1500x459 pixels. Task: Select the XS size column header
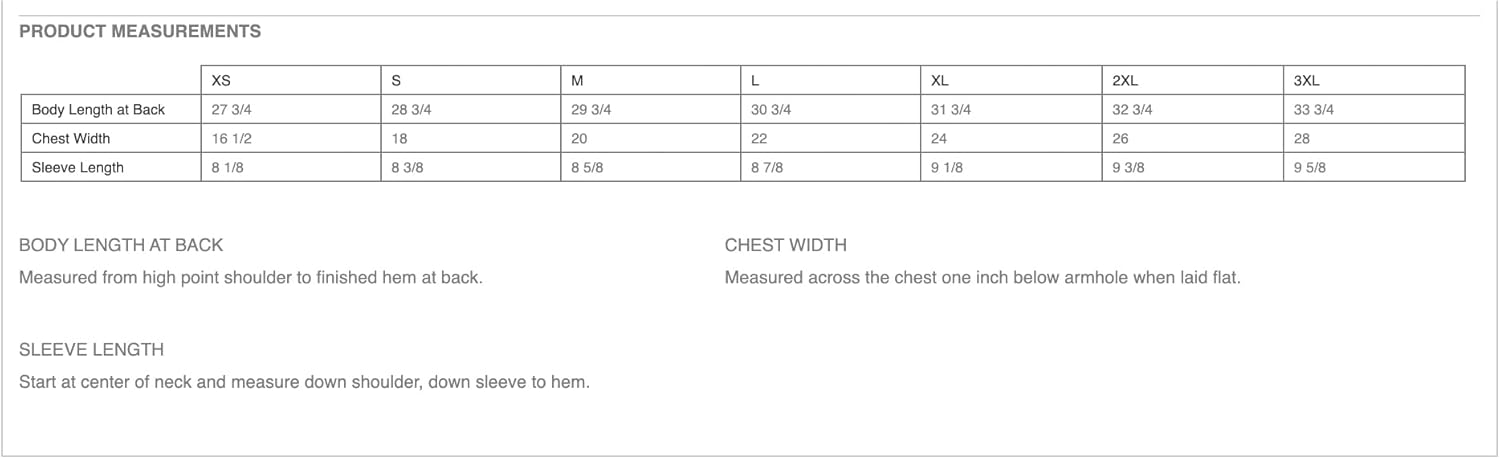coord(221,81)
